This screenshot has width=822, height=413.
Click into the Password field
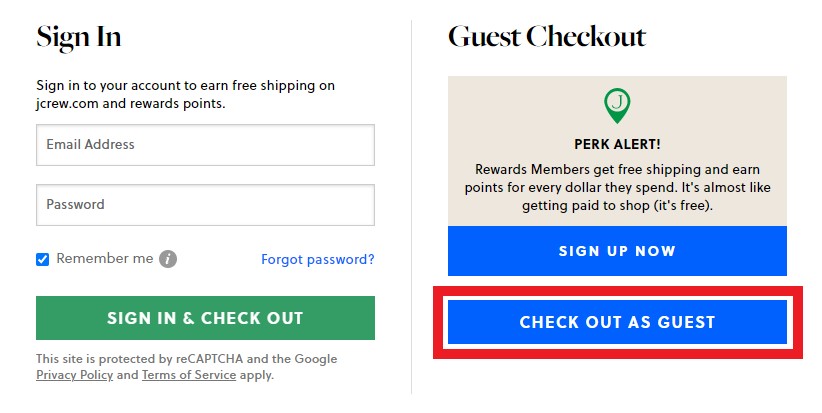pos(205,205)
